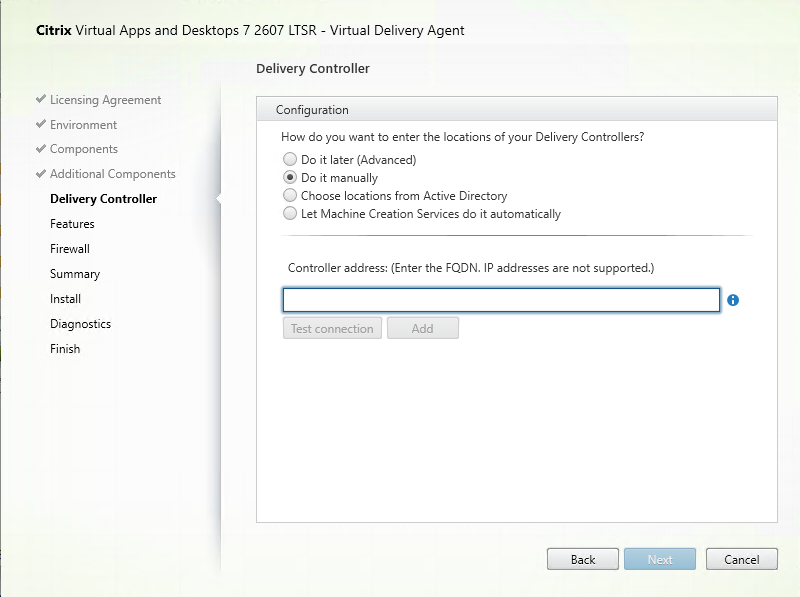Click the Configuration section header
Viewport: 800px width, 597px height.
[517, 109]
